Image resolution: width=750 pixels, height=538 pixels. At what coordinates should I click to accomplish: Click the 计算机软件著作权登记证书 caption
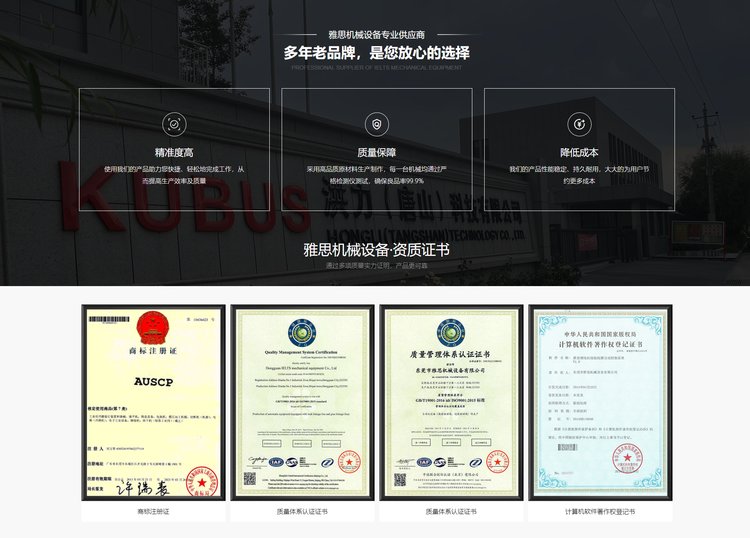click(x=600, y=511)
